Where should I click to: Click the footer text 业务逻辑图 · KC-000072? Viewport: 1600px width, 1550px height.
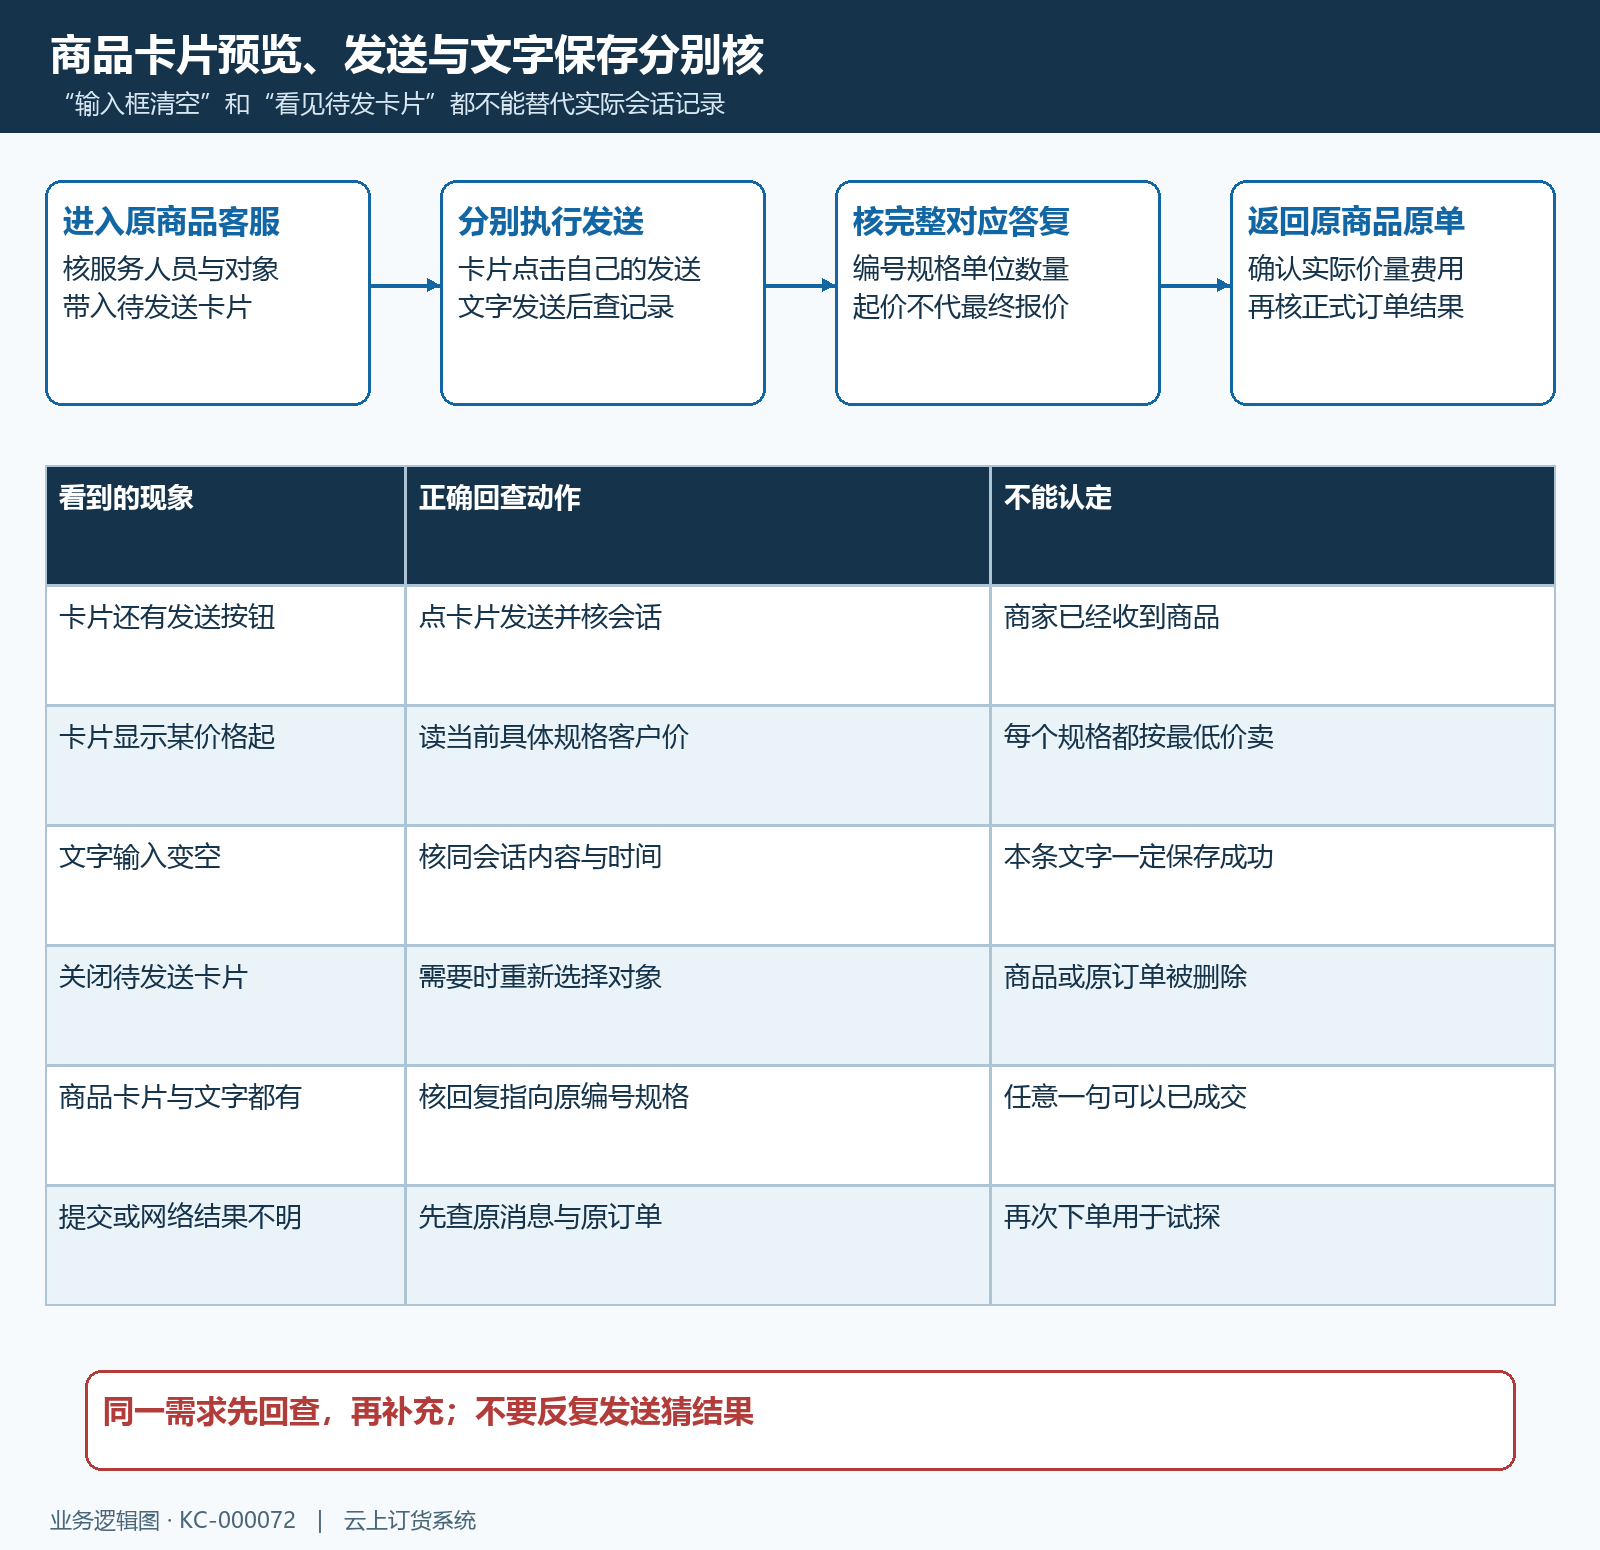point(173,1520)
